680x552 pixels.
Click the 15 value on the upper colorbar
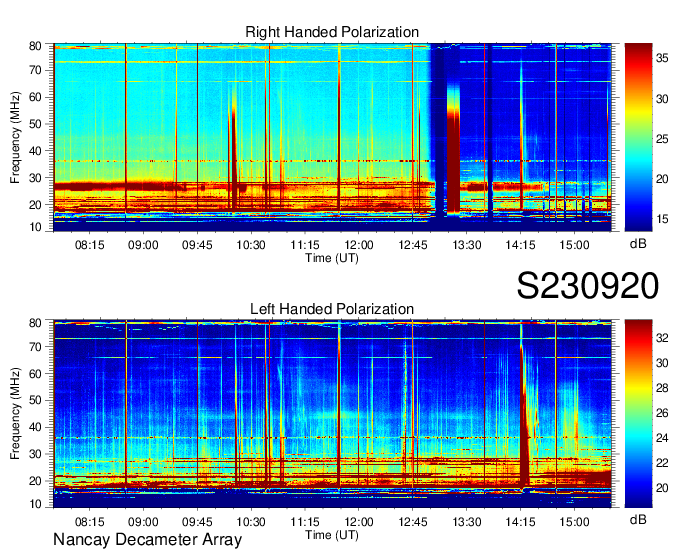(x=662, y=219)
